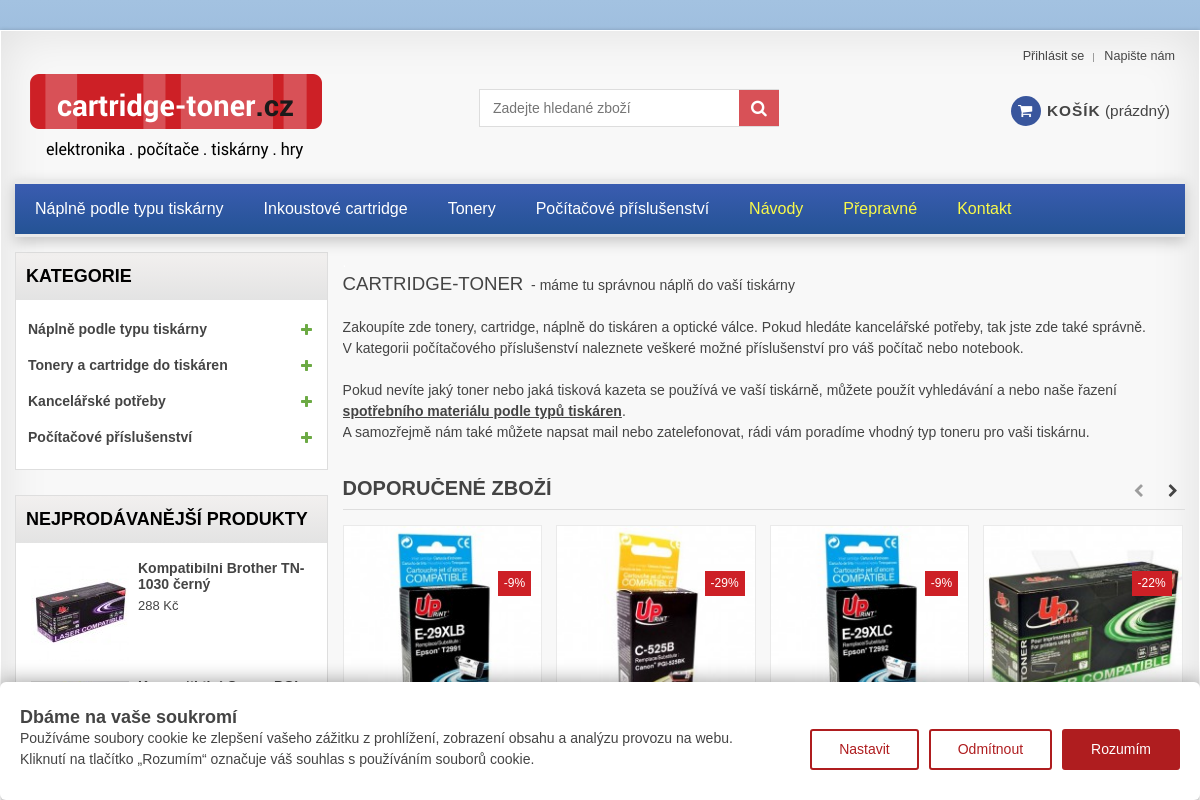Expand Počítačové příslušenství sidebar category
The width and height of the screenshot is (1200, 800).
pos(306,437)
